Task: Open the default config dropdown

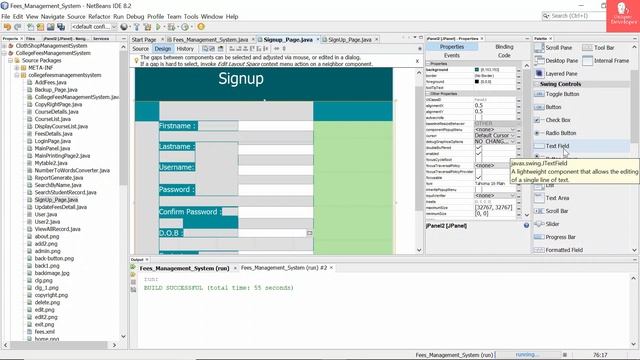Action: point(94,27)
